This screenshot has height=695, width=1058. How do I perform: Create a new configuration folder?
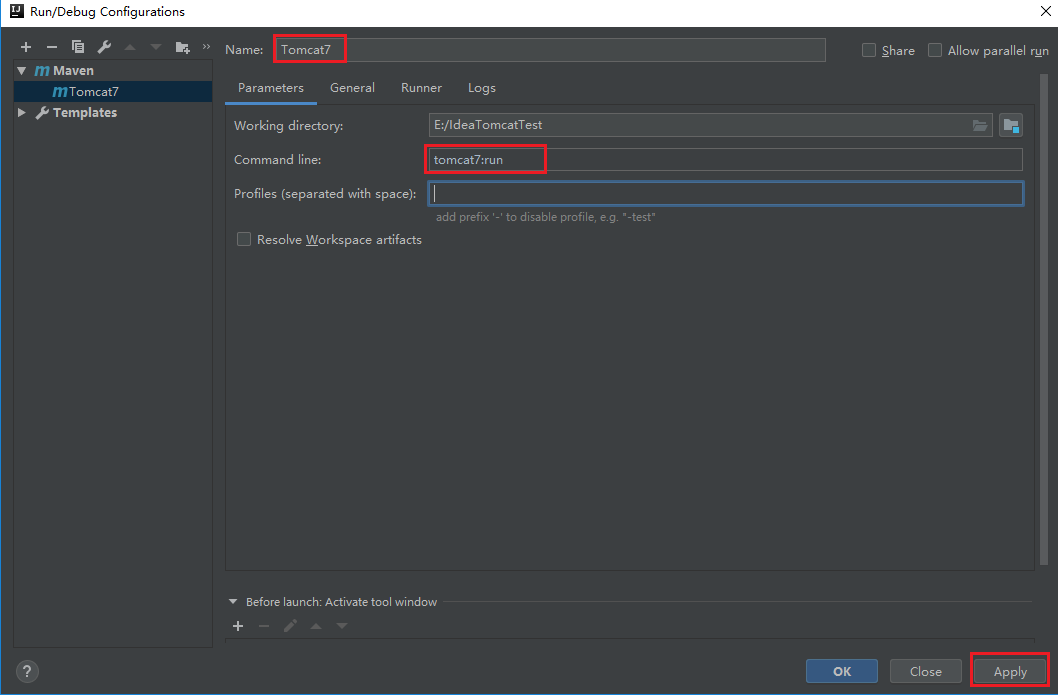pos(182,47)
